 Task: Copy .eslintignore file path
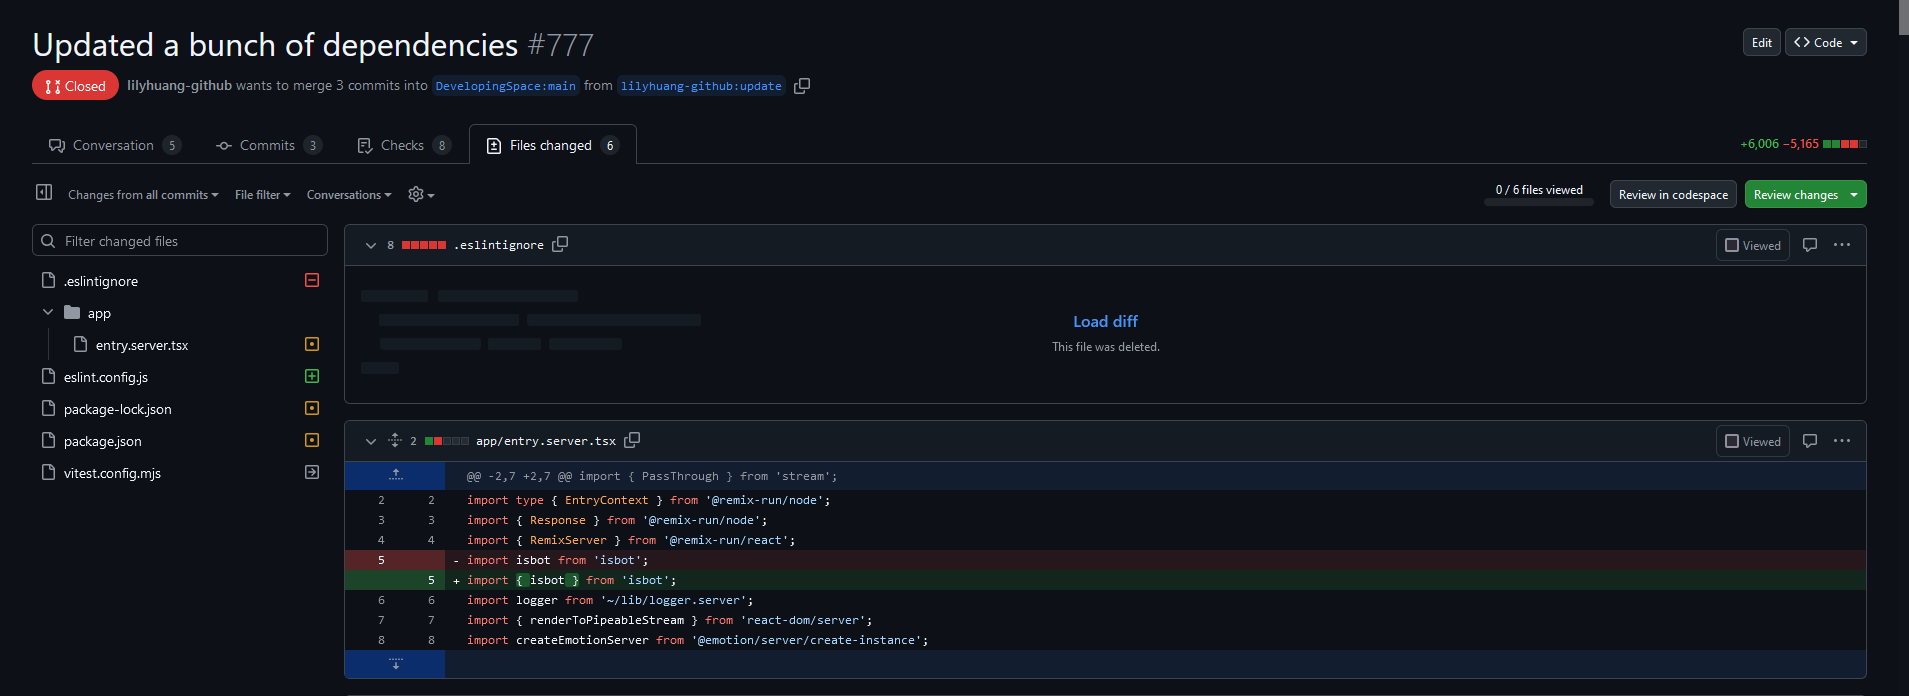pyautogui.click(x=560, y=244)
